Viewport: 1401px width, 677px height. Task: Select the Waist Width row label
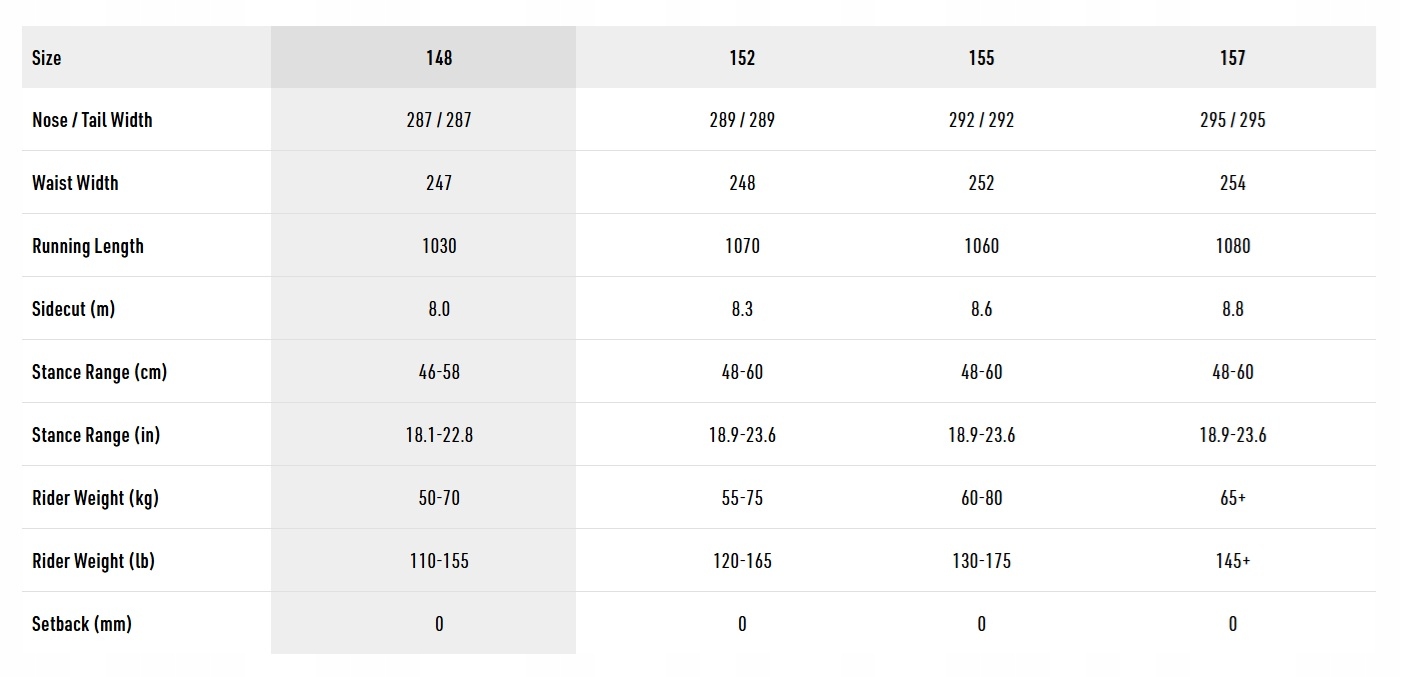coord(75,183)
